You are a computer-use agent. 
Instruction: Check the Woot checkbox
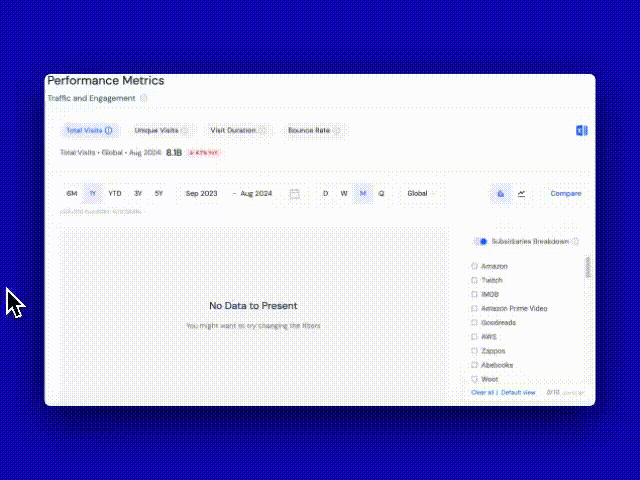(474, 379)
